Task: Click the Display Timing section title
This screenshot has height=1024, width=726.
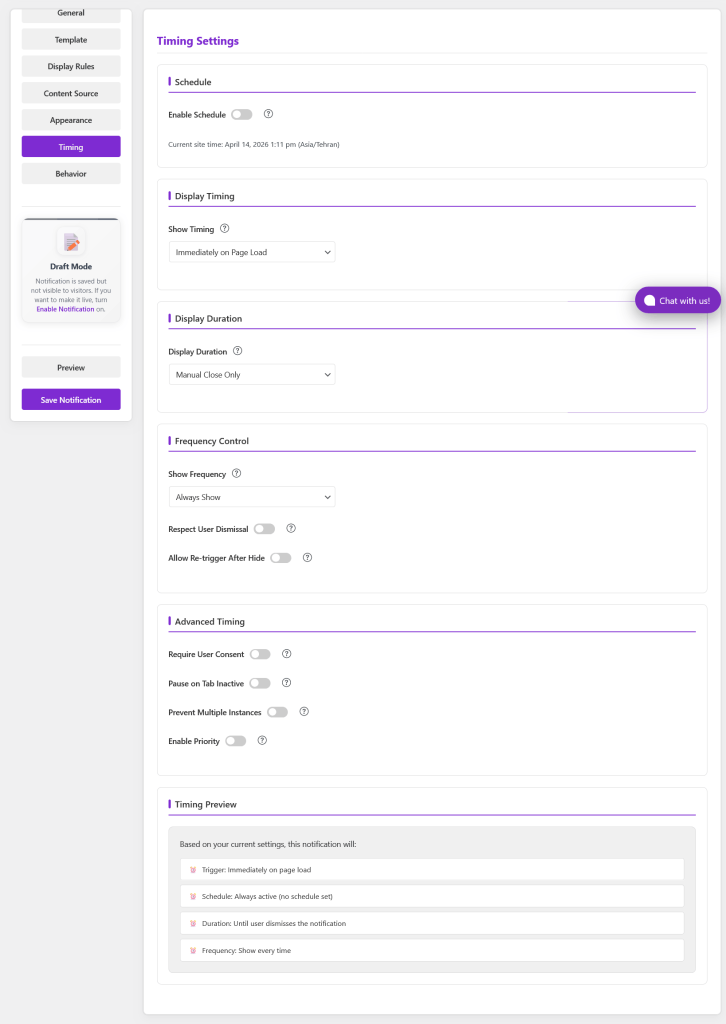Action: (204, 196)
